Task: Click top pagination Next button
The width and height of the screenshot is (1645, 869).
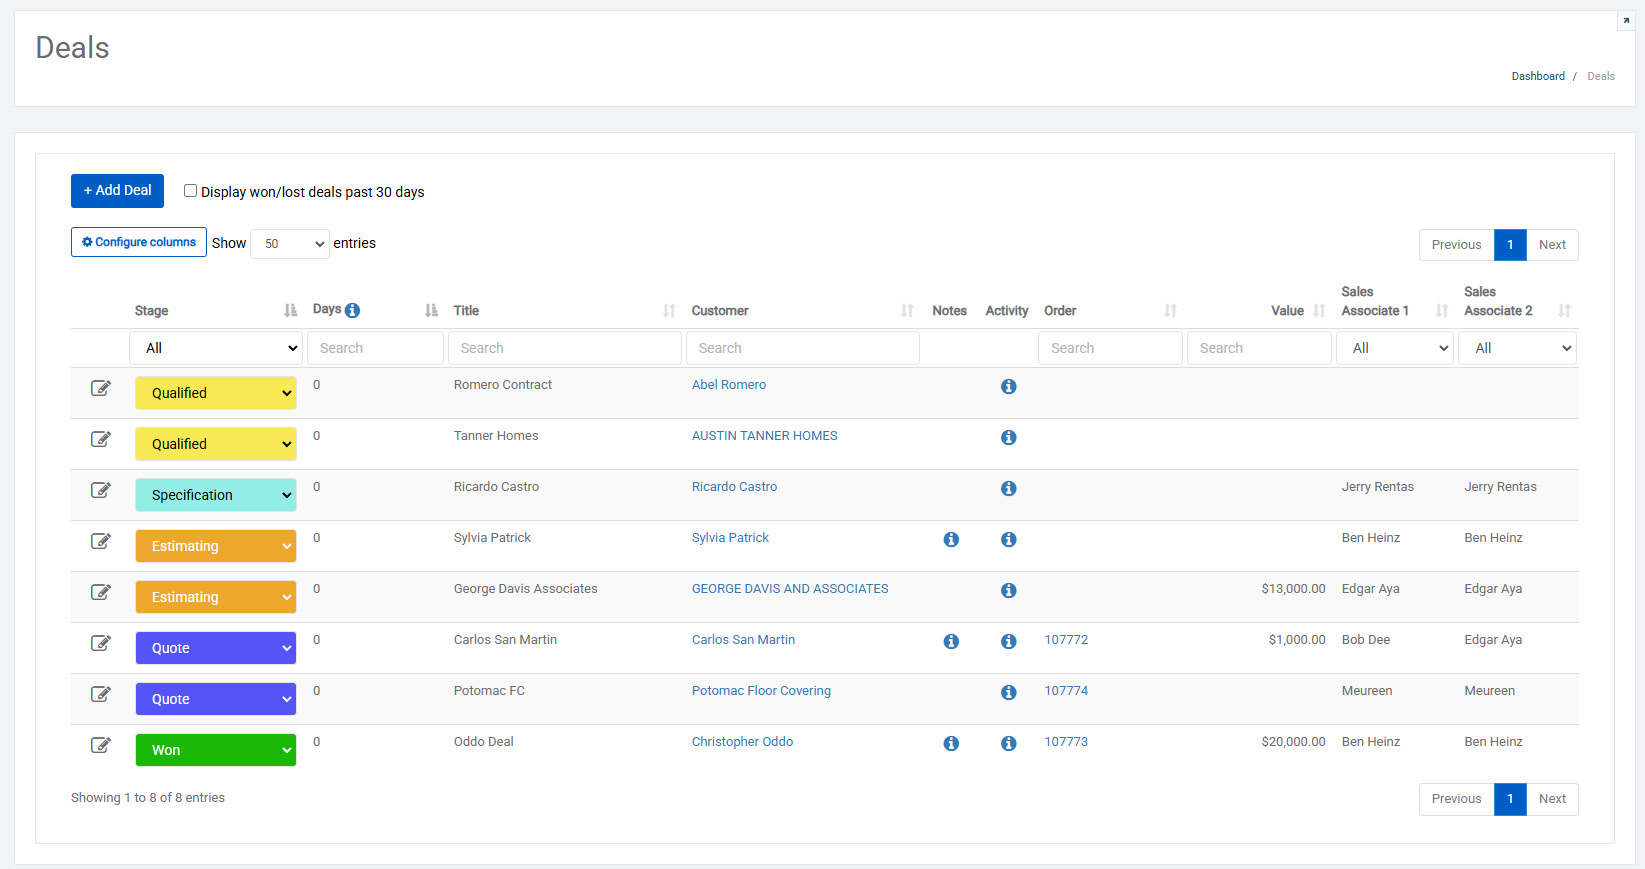Action: click(1552, 245)
